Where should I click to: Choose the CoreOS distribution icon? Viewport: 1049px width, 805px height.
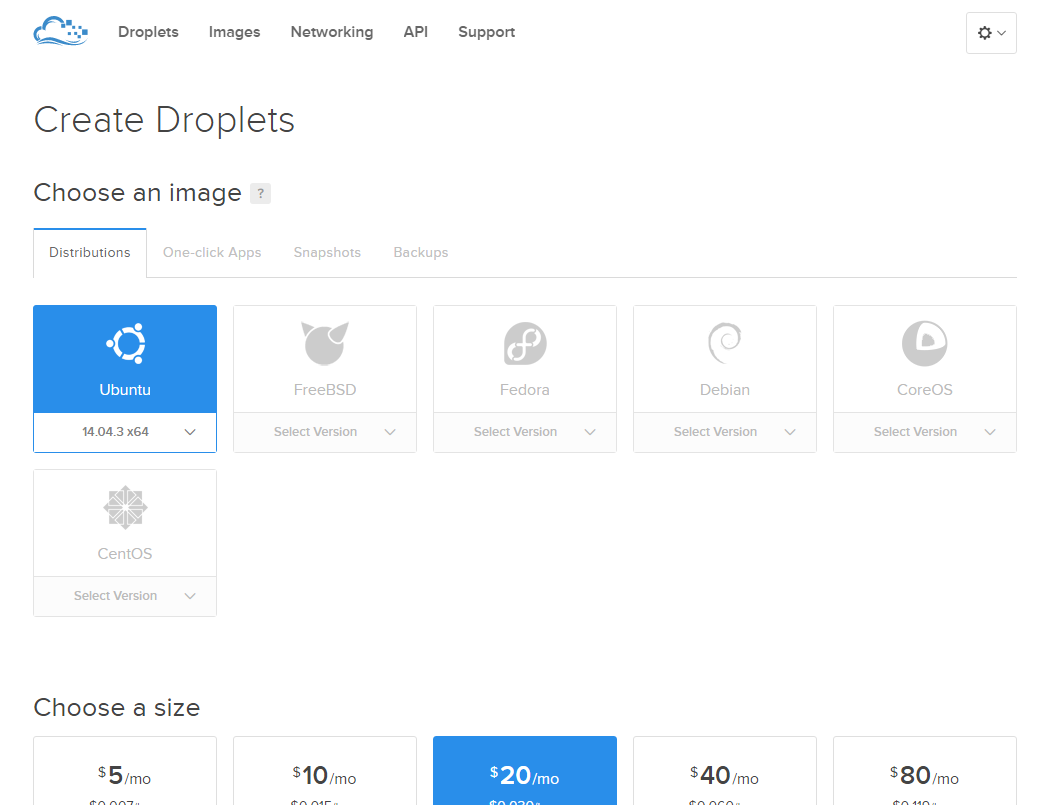point(925,344)
